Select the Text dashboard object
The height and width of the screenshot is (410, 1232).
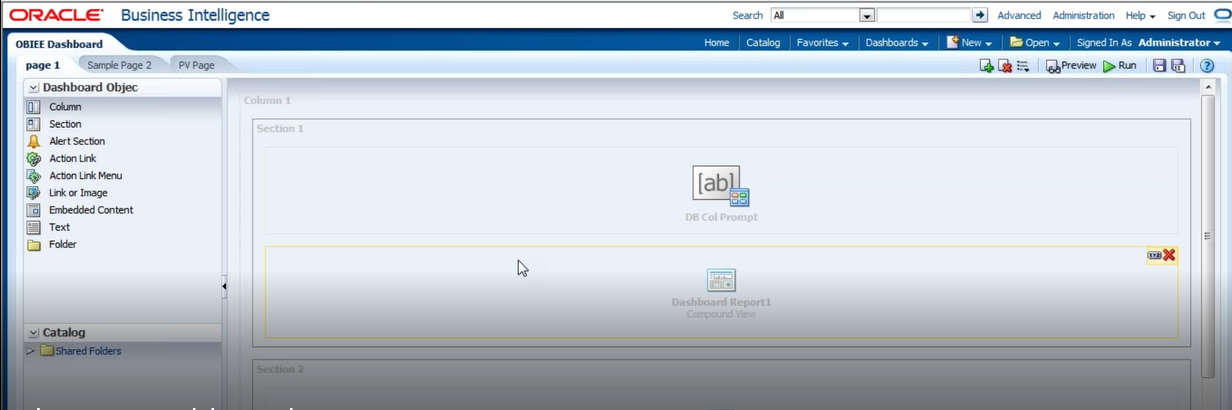[59, 227]
